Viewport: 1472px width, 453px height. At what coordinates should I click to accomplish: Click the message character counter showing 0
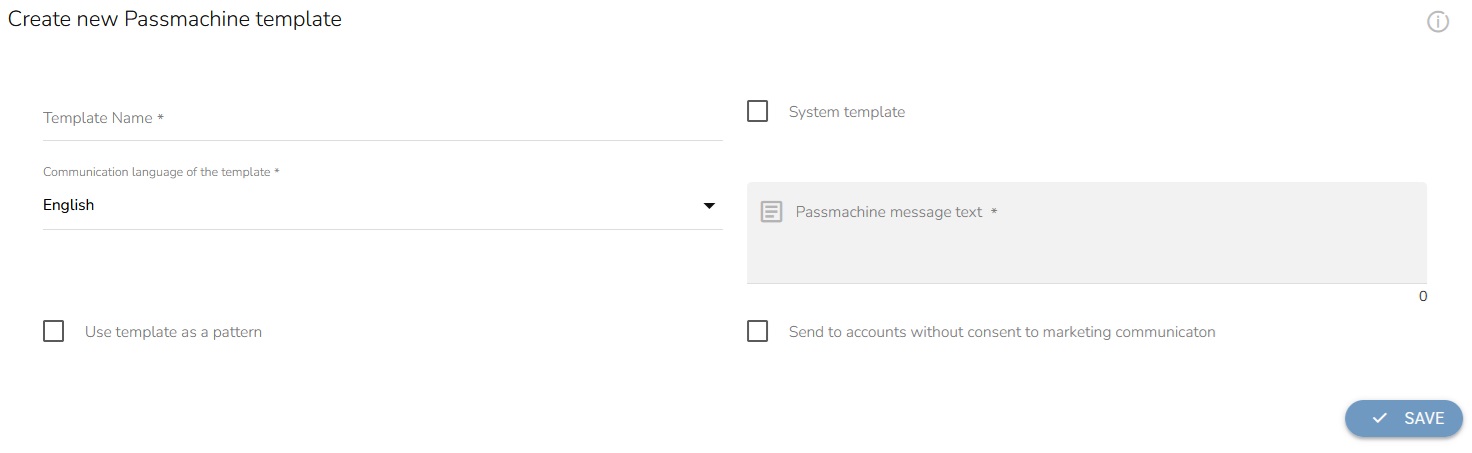(1422, 297)
